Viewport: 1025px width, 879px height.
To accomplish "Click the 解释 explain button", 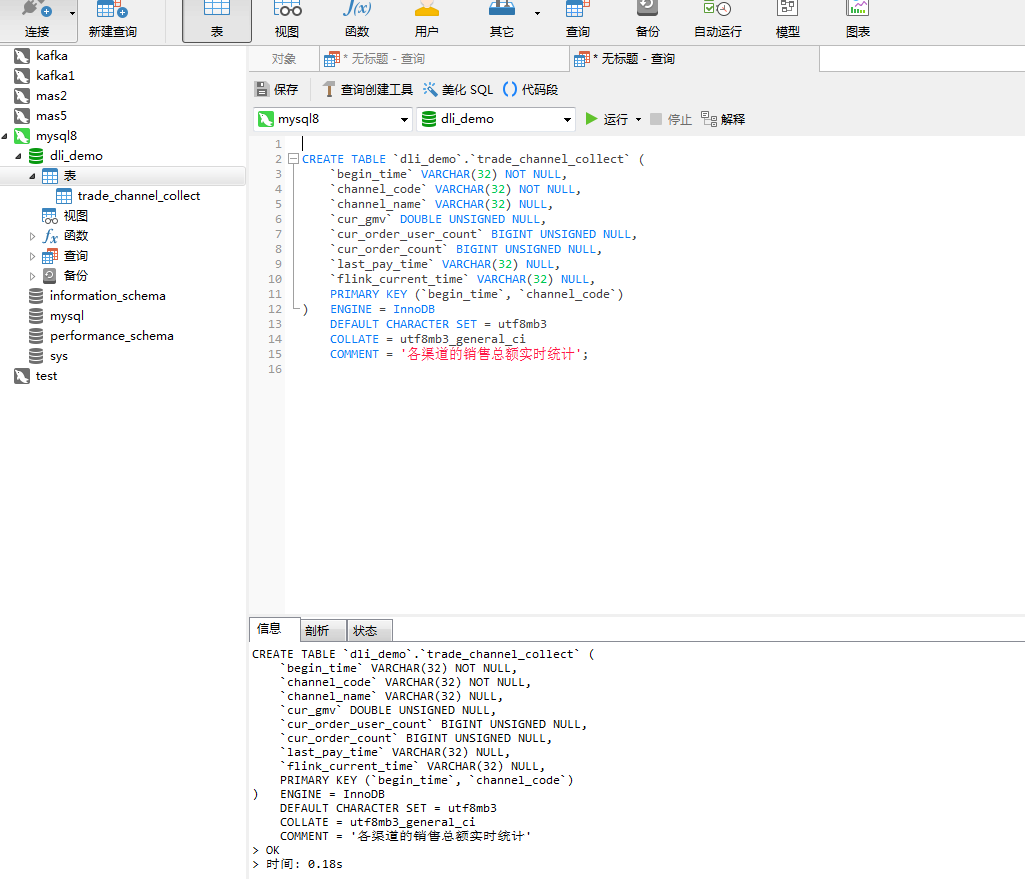I will (723, 119).
